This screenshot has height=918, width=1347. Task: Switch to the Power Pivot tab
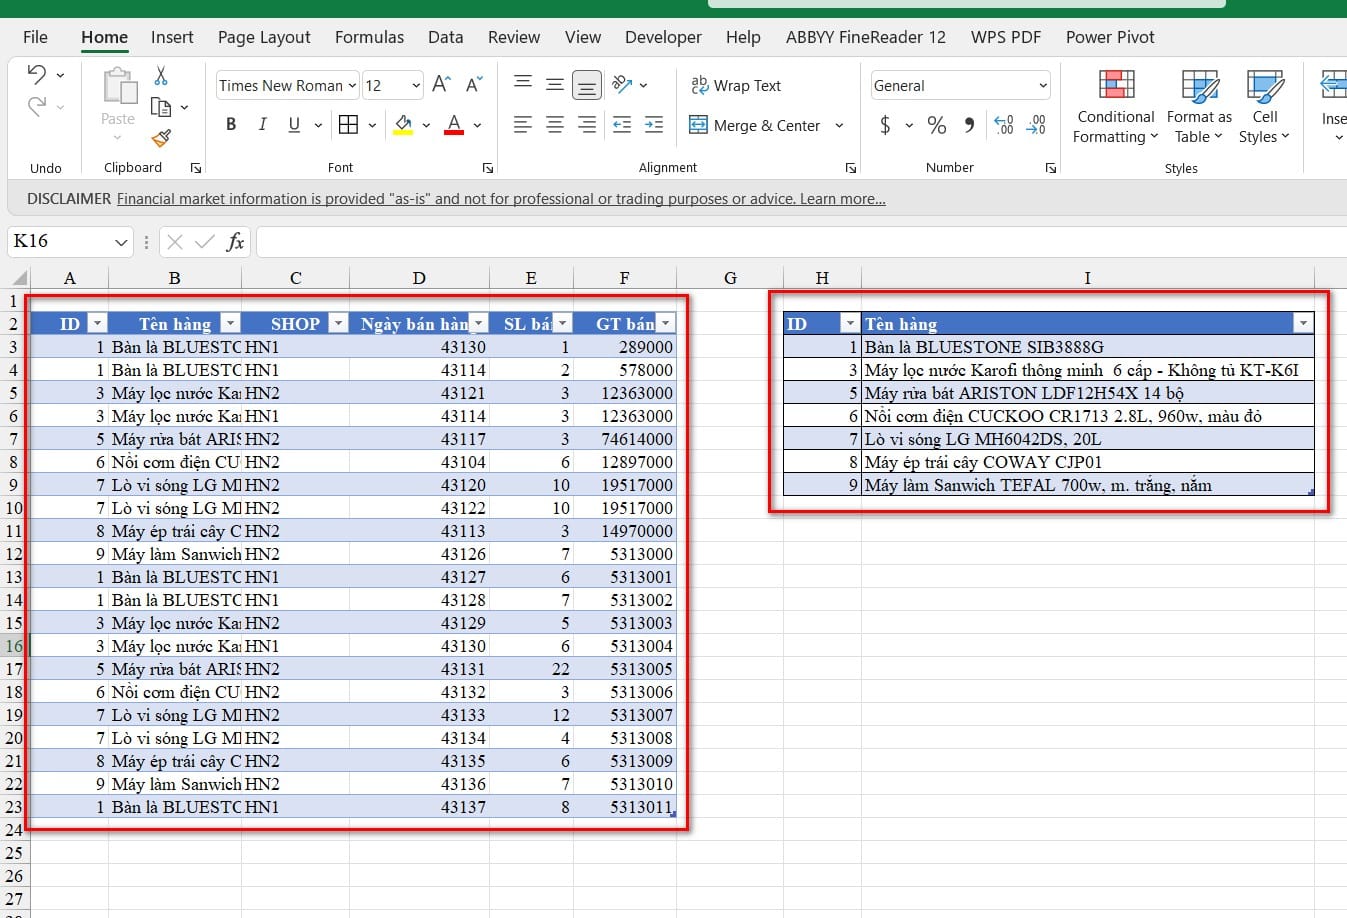[x=1110, y=37]
